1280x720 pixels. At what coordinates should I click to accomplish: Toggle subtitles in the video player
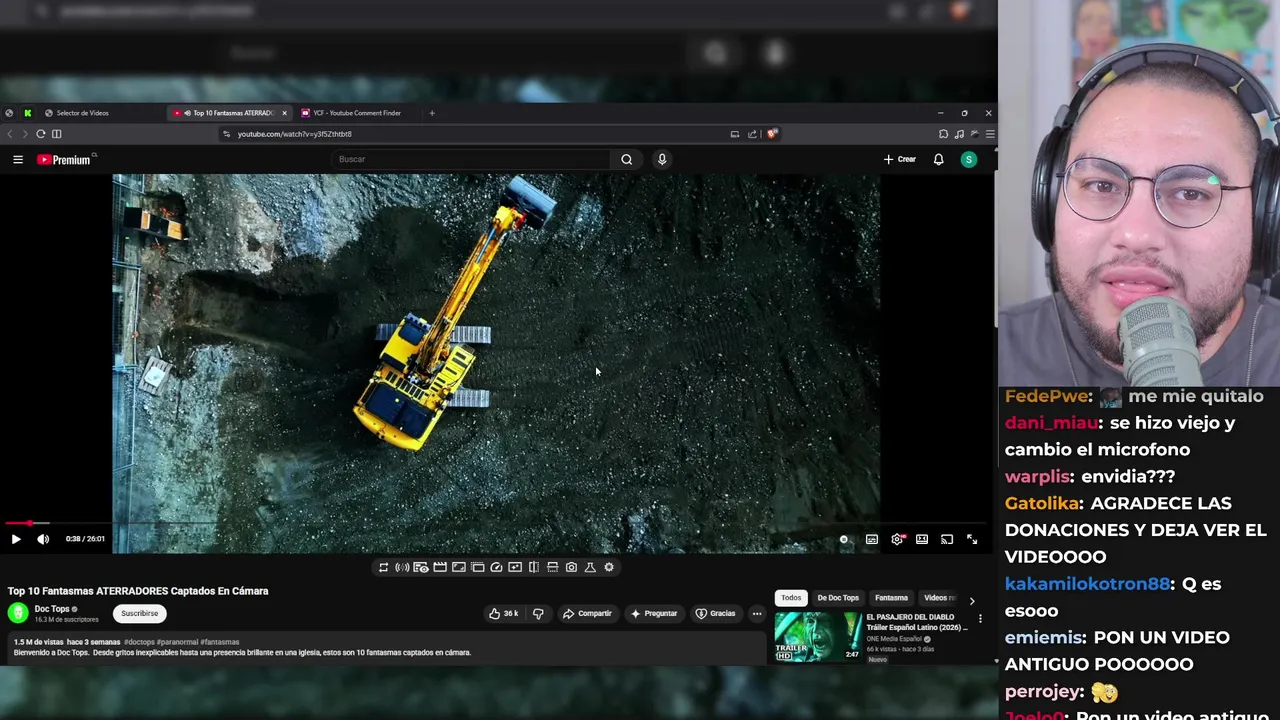pyautogui.click(x=872, y=539)
